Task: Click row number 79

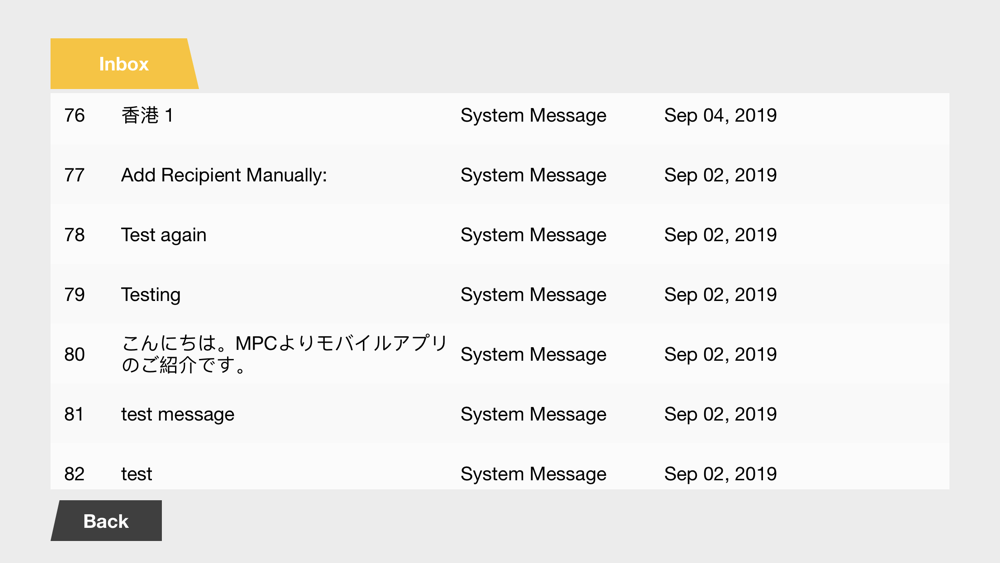Action: pos(75,295)
